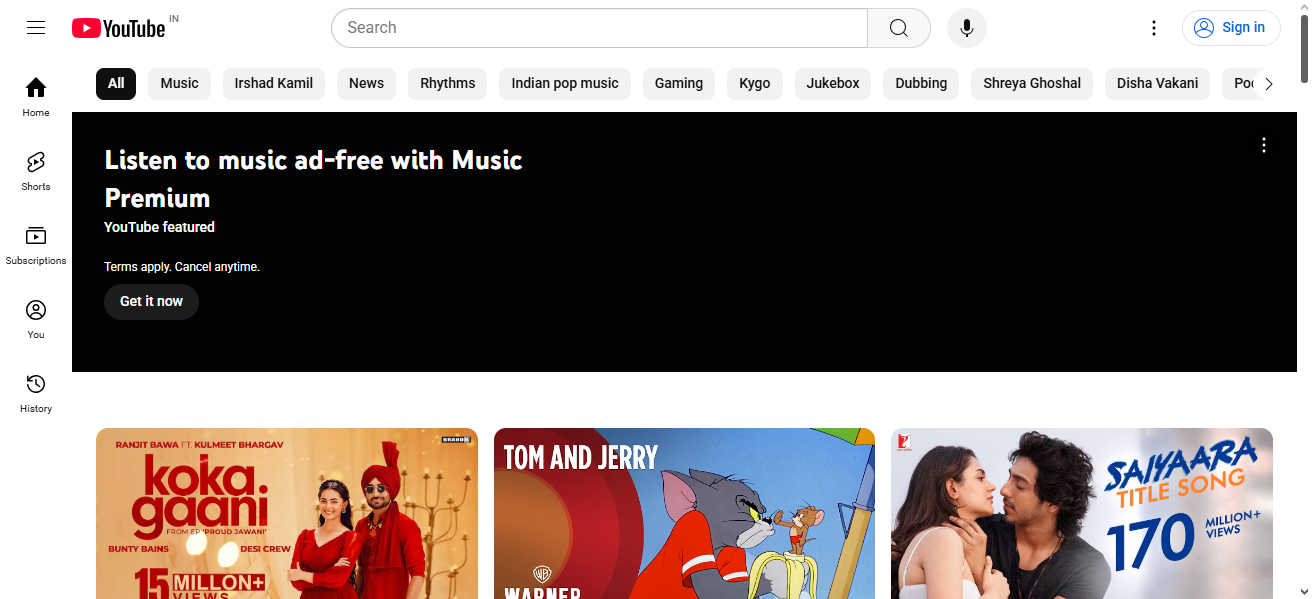Open History from the sidebar
This screenshot has width=1312, height=599.
click(x=36, y=393)
